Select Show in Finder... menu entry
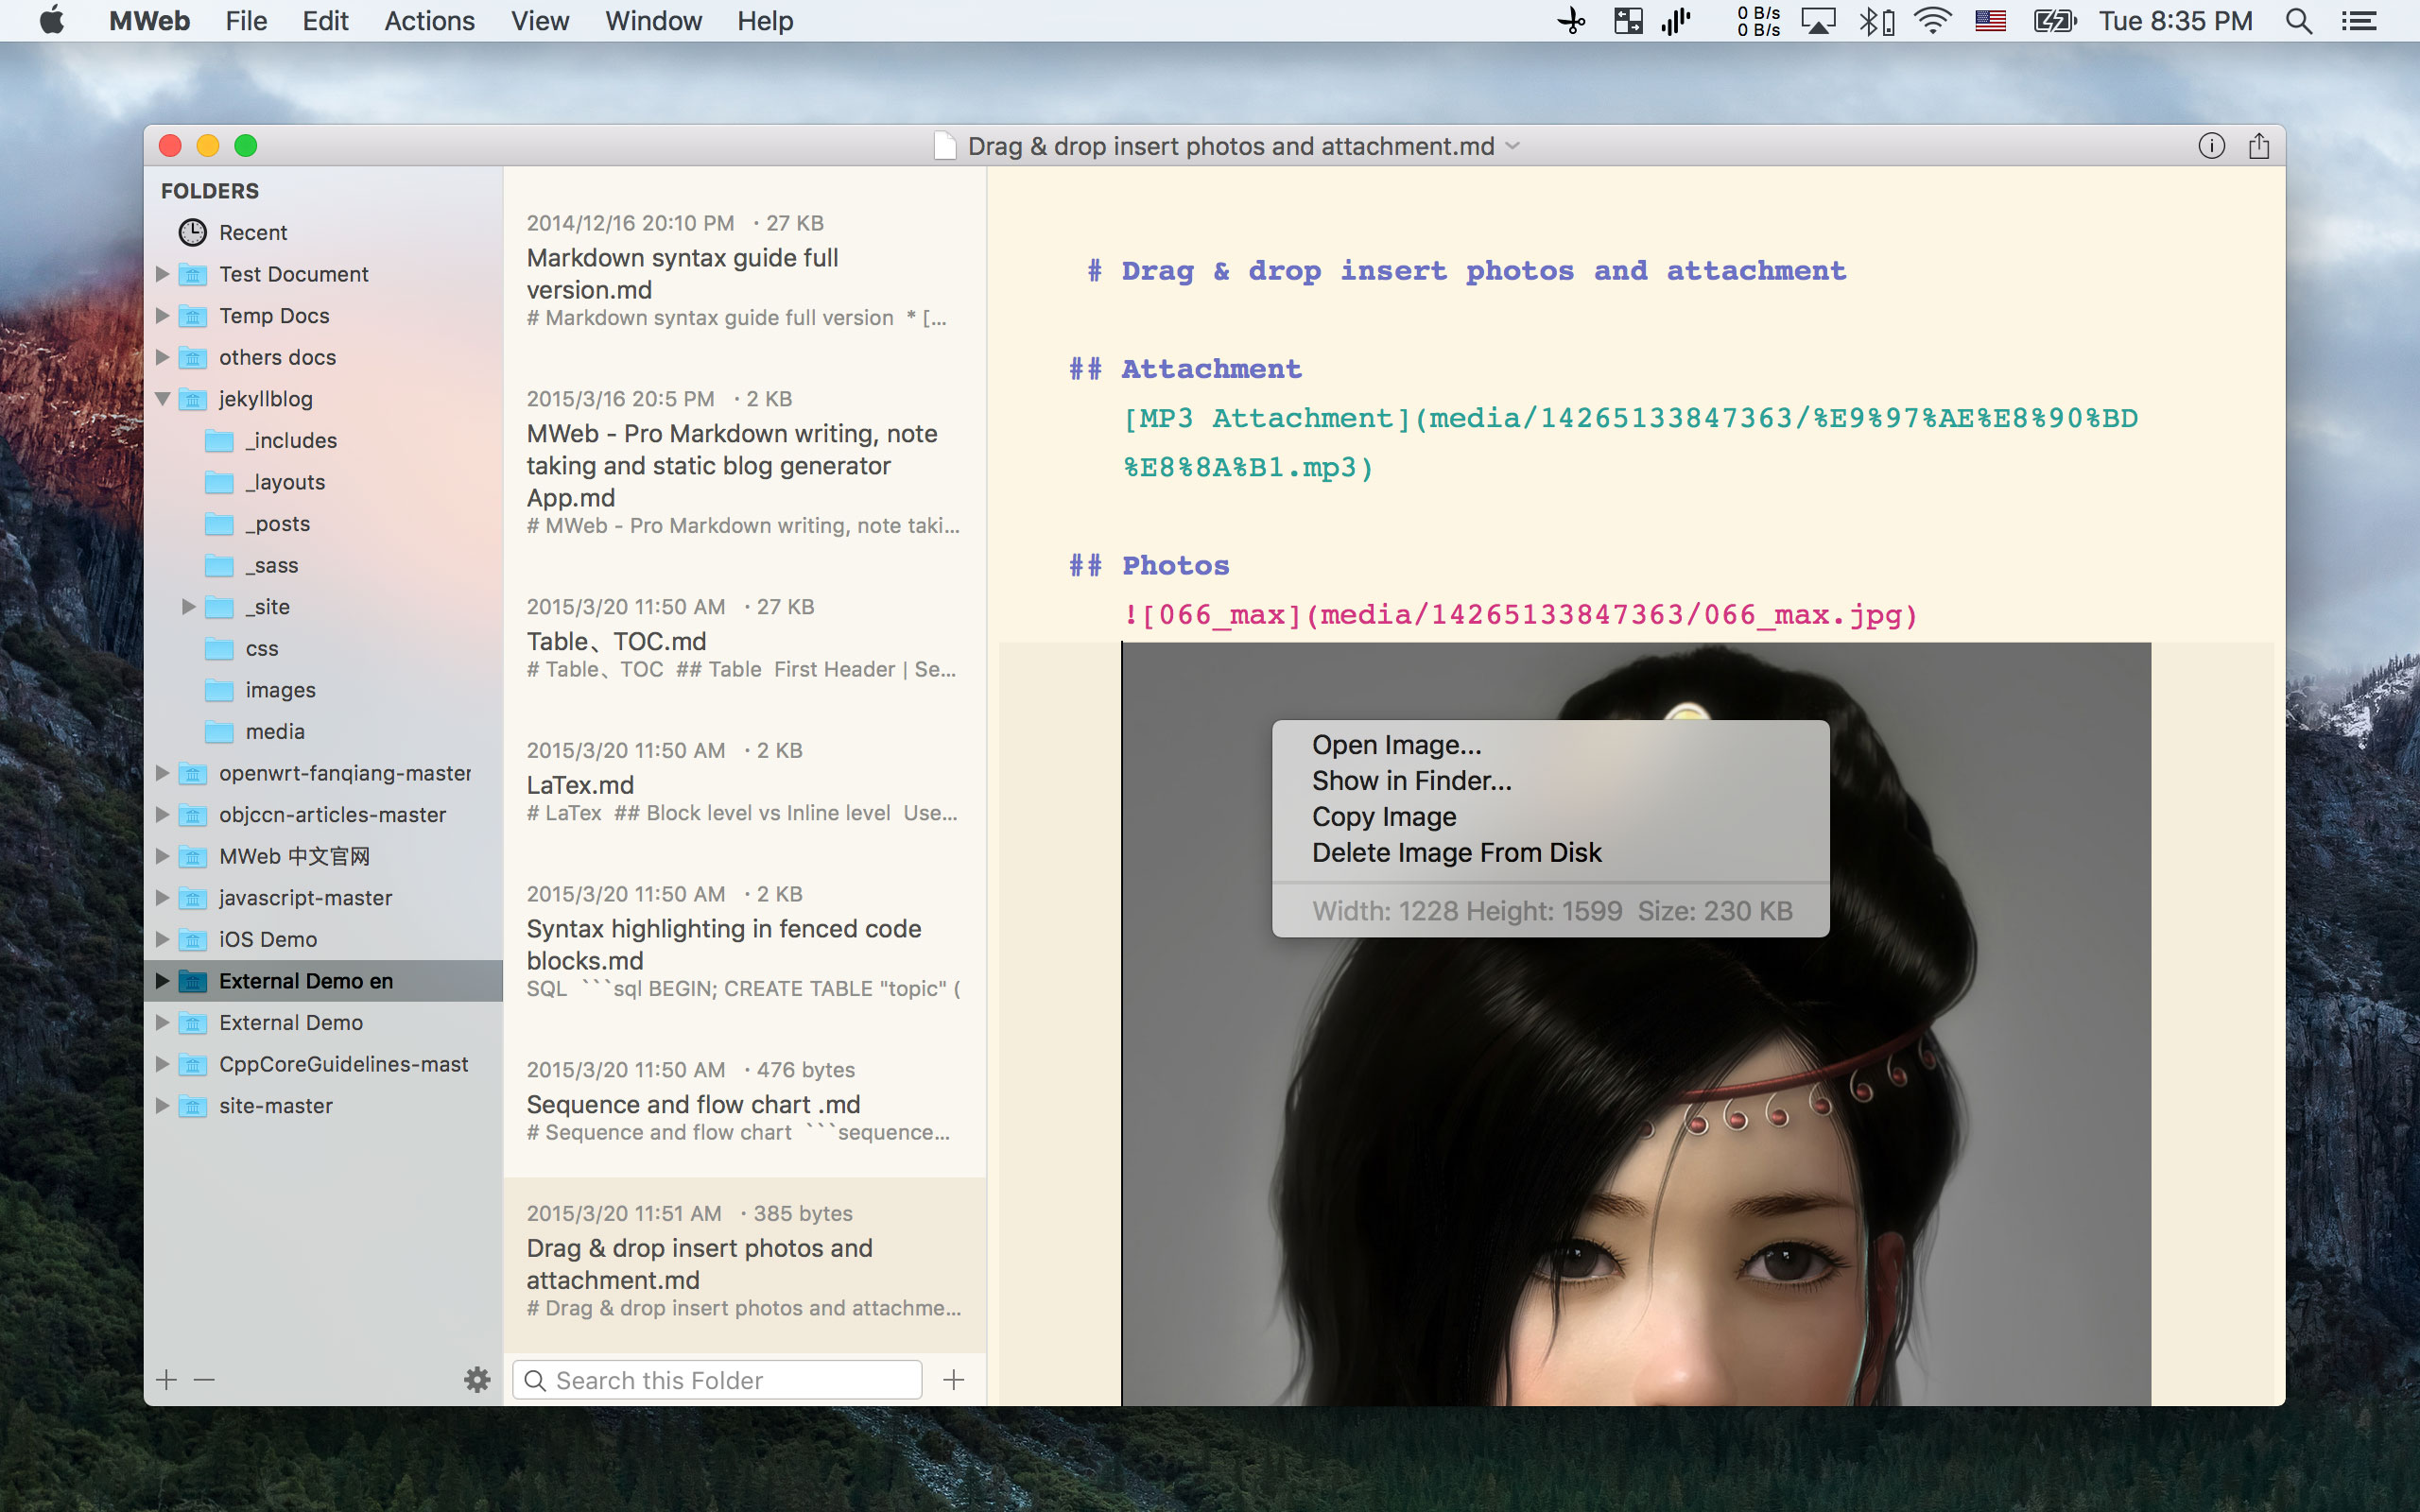Image resolution: width=2420 pixels, height=1512 pixels. click(x=1411, y=781)
